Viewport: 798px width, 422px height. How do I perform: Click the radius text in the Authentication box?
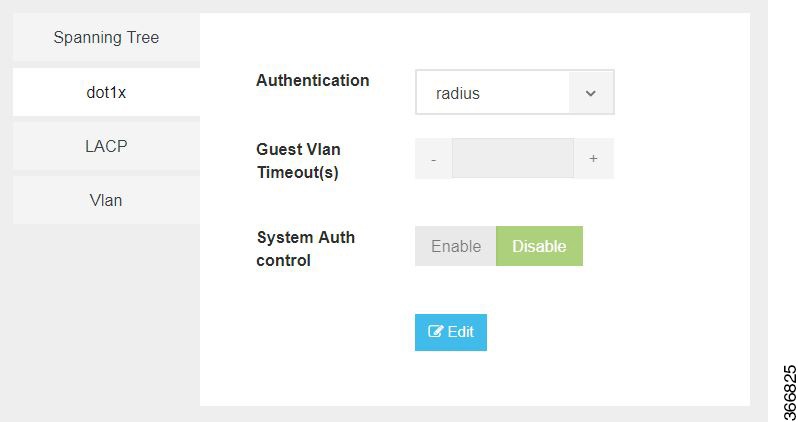point(458,94)
